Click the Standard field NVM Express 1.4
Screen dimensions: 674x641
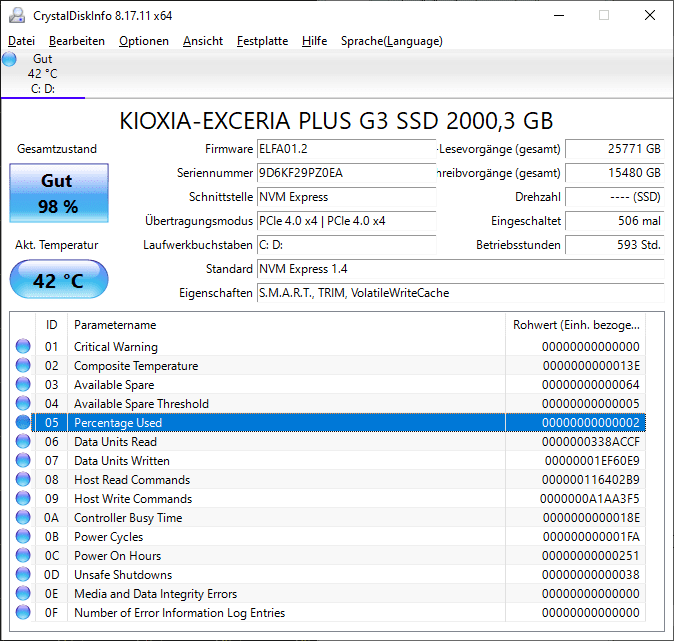coord(461,269)
